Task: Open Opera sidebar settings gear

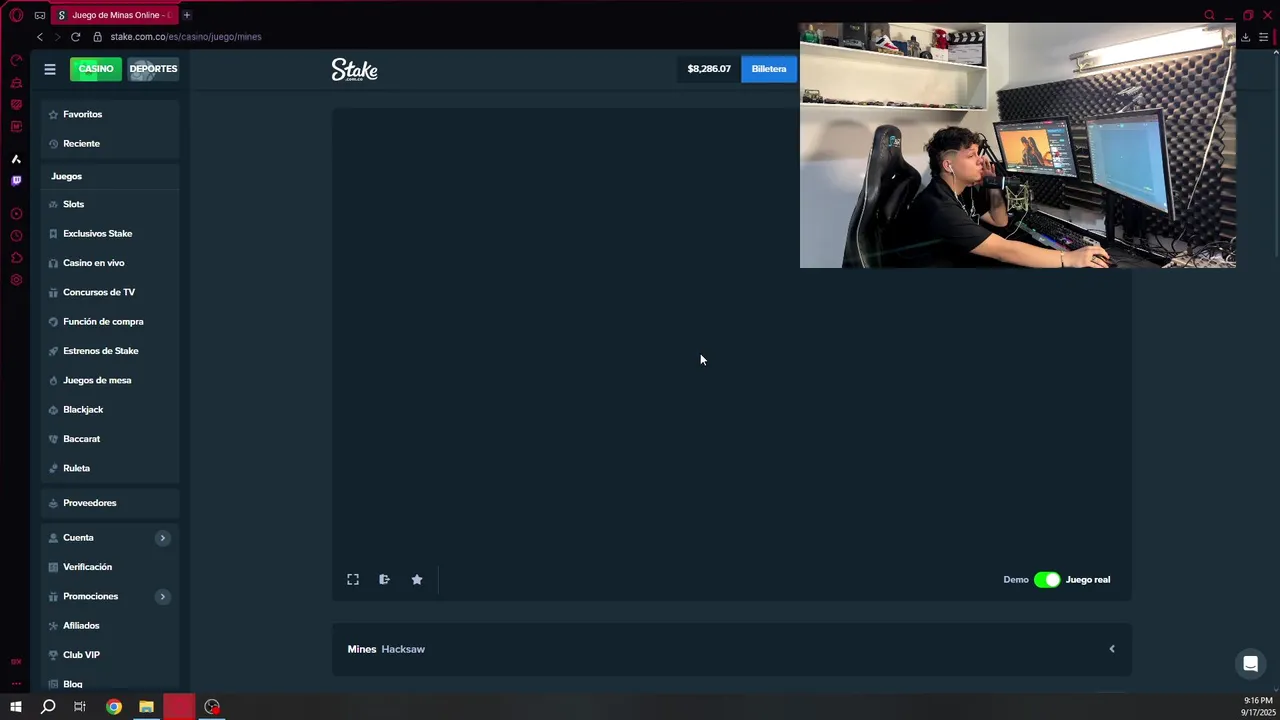Action: pyautogui.click(x=16, y=280)
